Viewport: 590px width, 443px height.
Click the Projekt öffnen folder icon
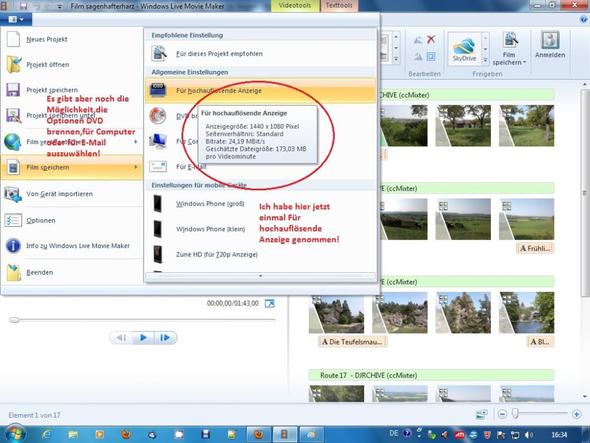click(x=14, y=64)
